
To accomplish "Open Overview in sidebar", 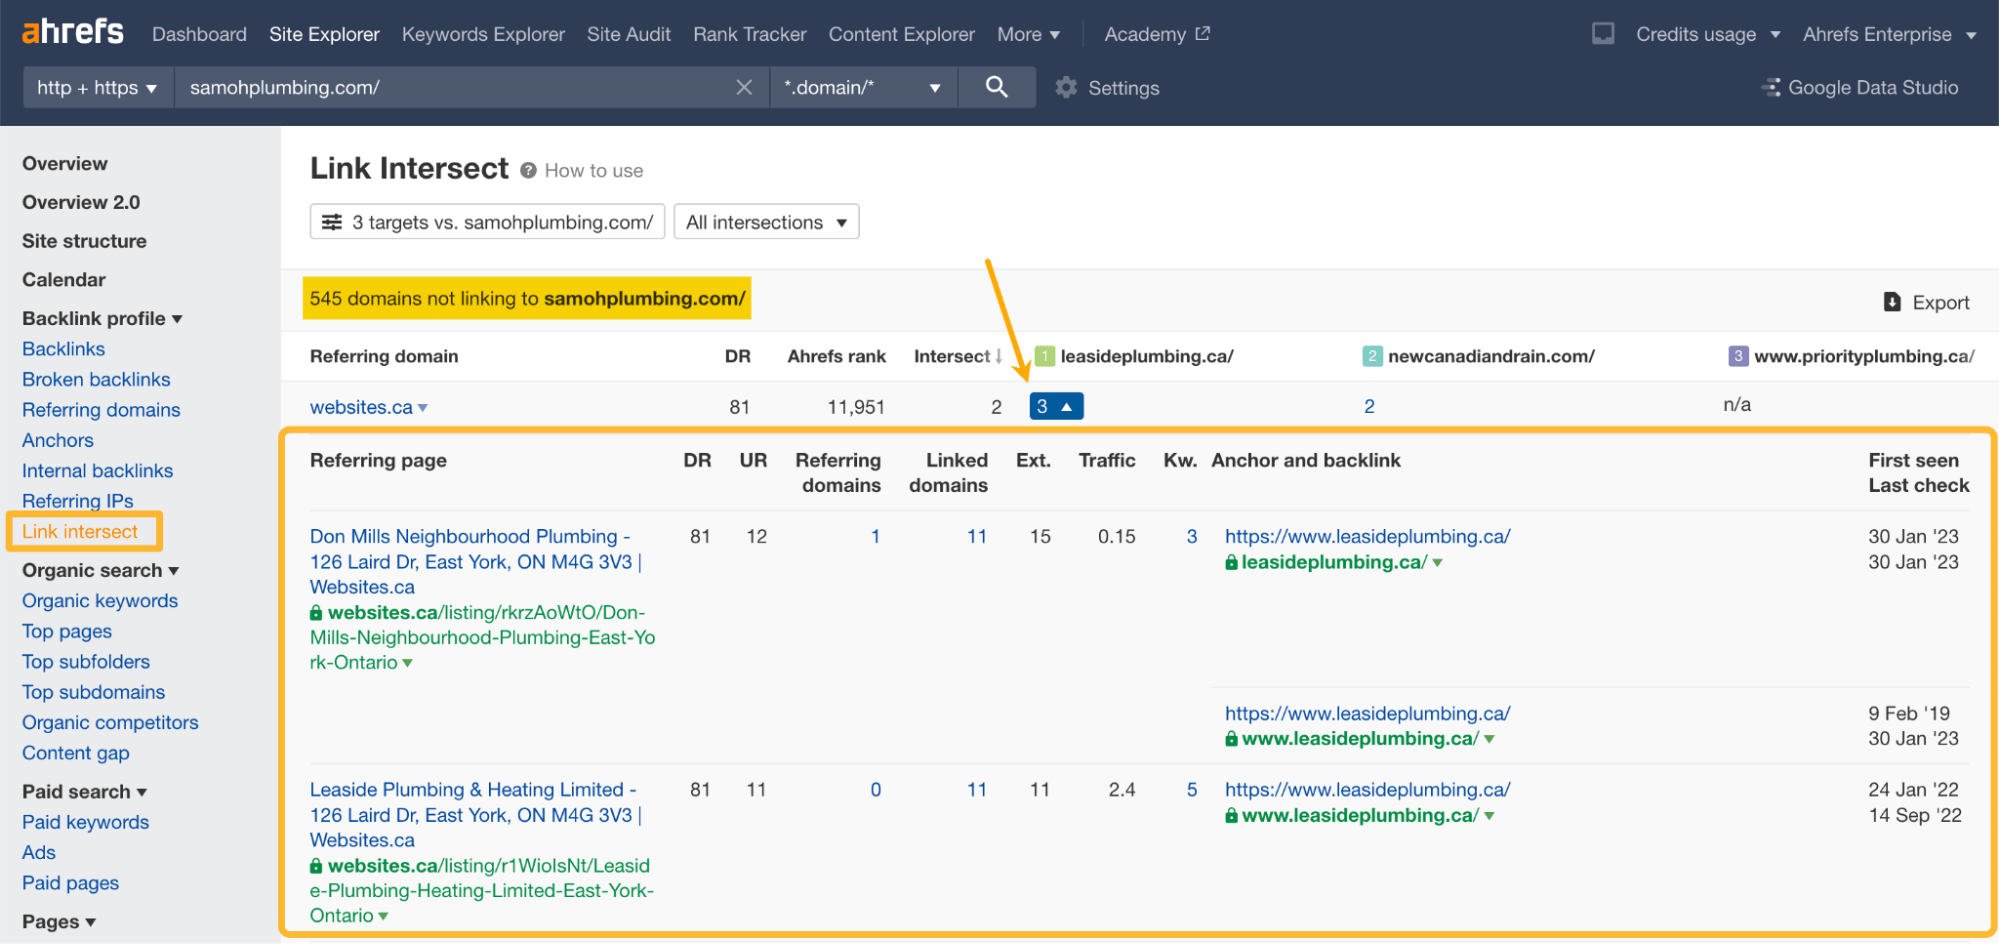I will pos(65,163).
